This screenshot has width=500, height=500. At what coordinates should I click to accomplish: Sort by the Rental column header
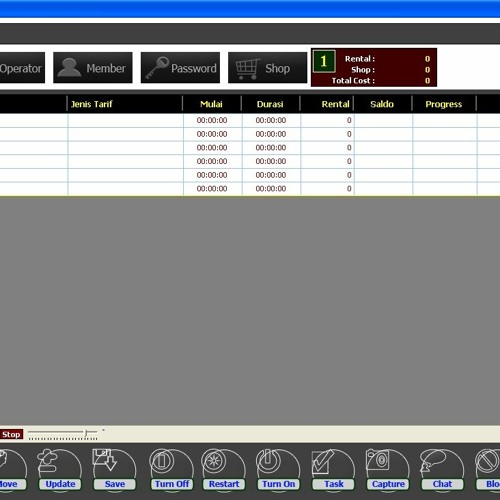point(327,104)
